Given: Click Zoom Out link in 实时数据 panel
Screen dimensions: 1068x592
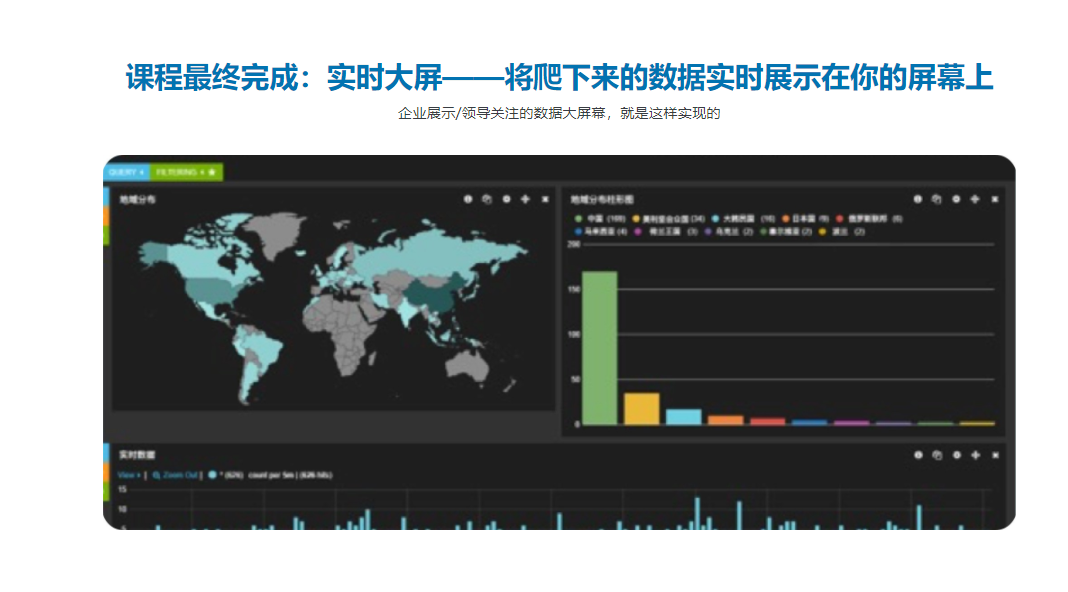Looking at the screenshot, I should point(176,475).
